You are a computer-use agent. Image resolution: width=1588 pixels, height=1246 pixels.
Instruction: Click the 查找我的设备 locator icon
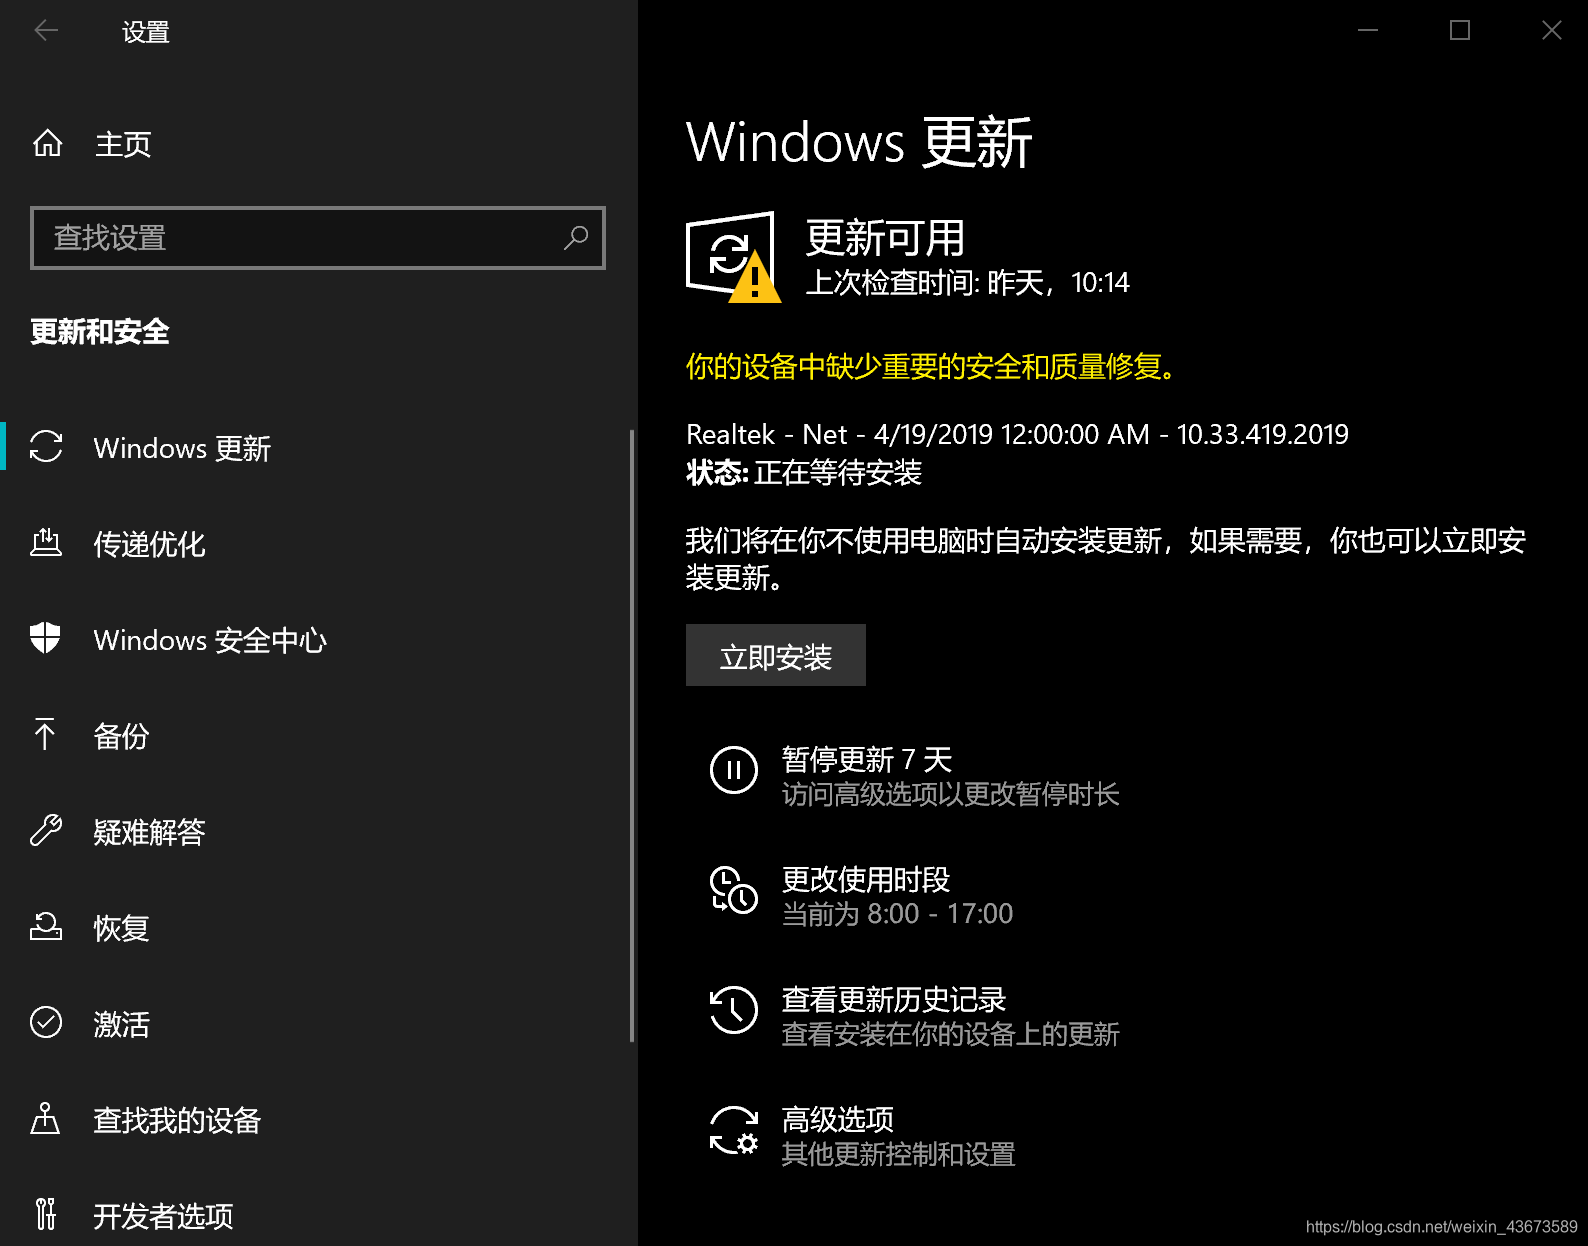click(x=45, y=1118)
